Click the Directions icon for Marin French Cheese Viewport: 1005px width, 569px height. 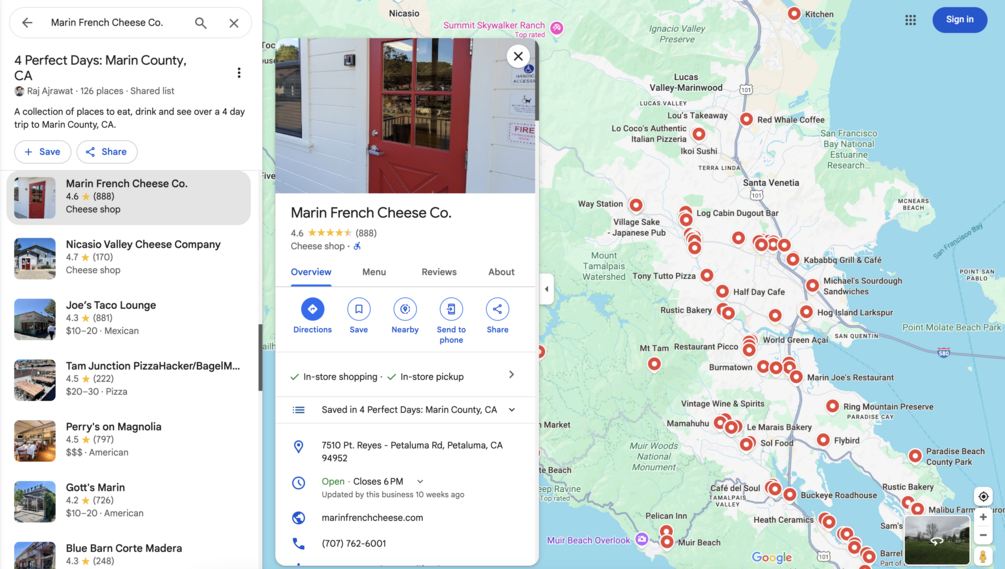pos(312,309)
